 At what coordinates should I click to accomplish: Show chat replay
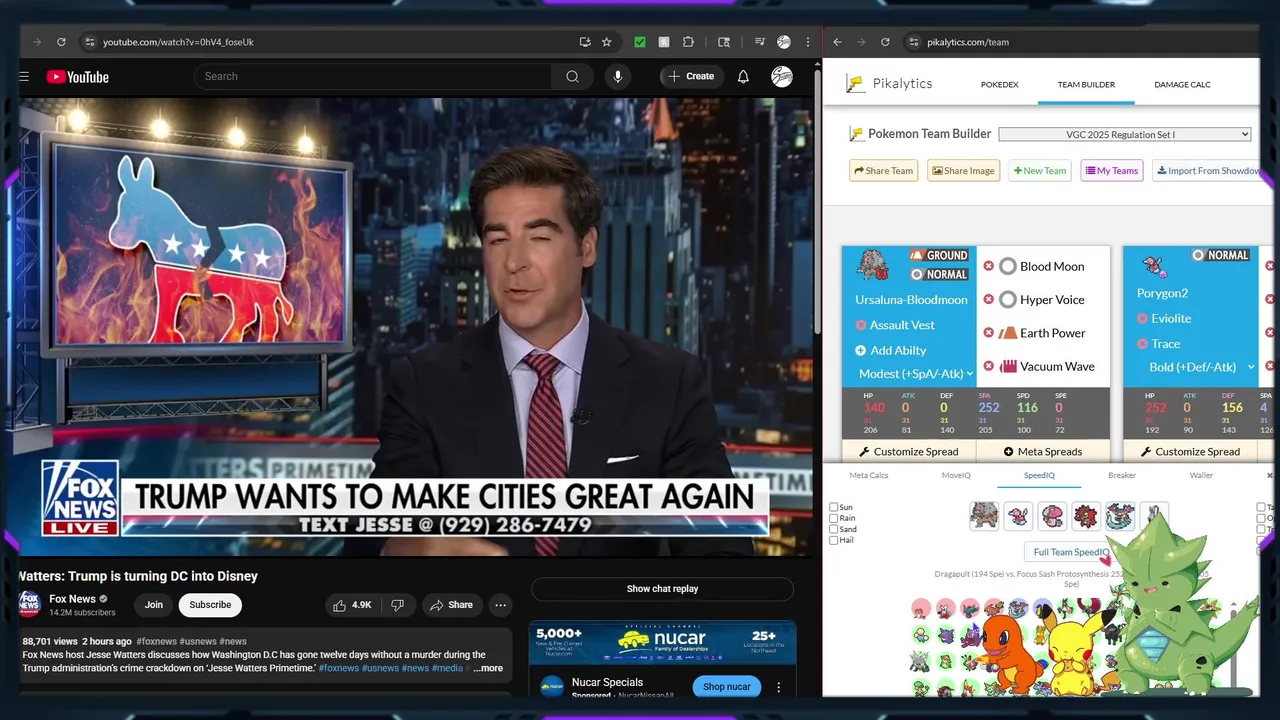pyautogui.click(x=662, y=589)
